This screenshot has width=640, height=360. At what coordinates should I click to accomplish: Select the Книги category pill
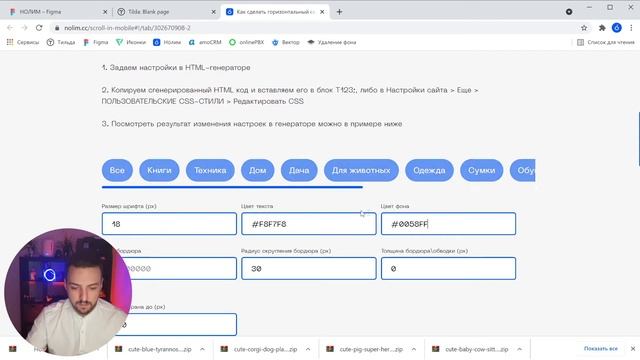159,170
